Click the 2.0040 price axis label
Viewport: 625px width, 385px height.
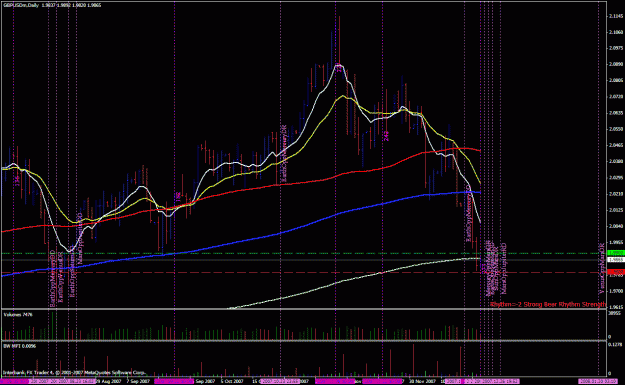[616, 226]
